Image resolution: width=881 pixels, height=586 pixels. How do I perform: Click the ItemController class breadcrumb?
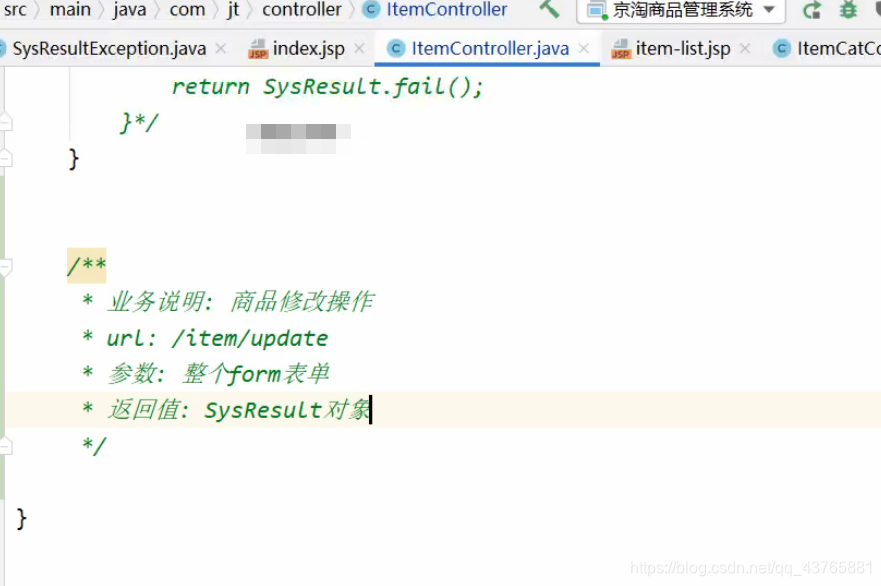(447, 10)
